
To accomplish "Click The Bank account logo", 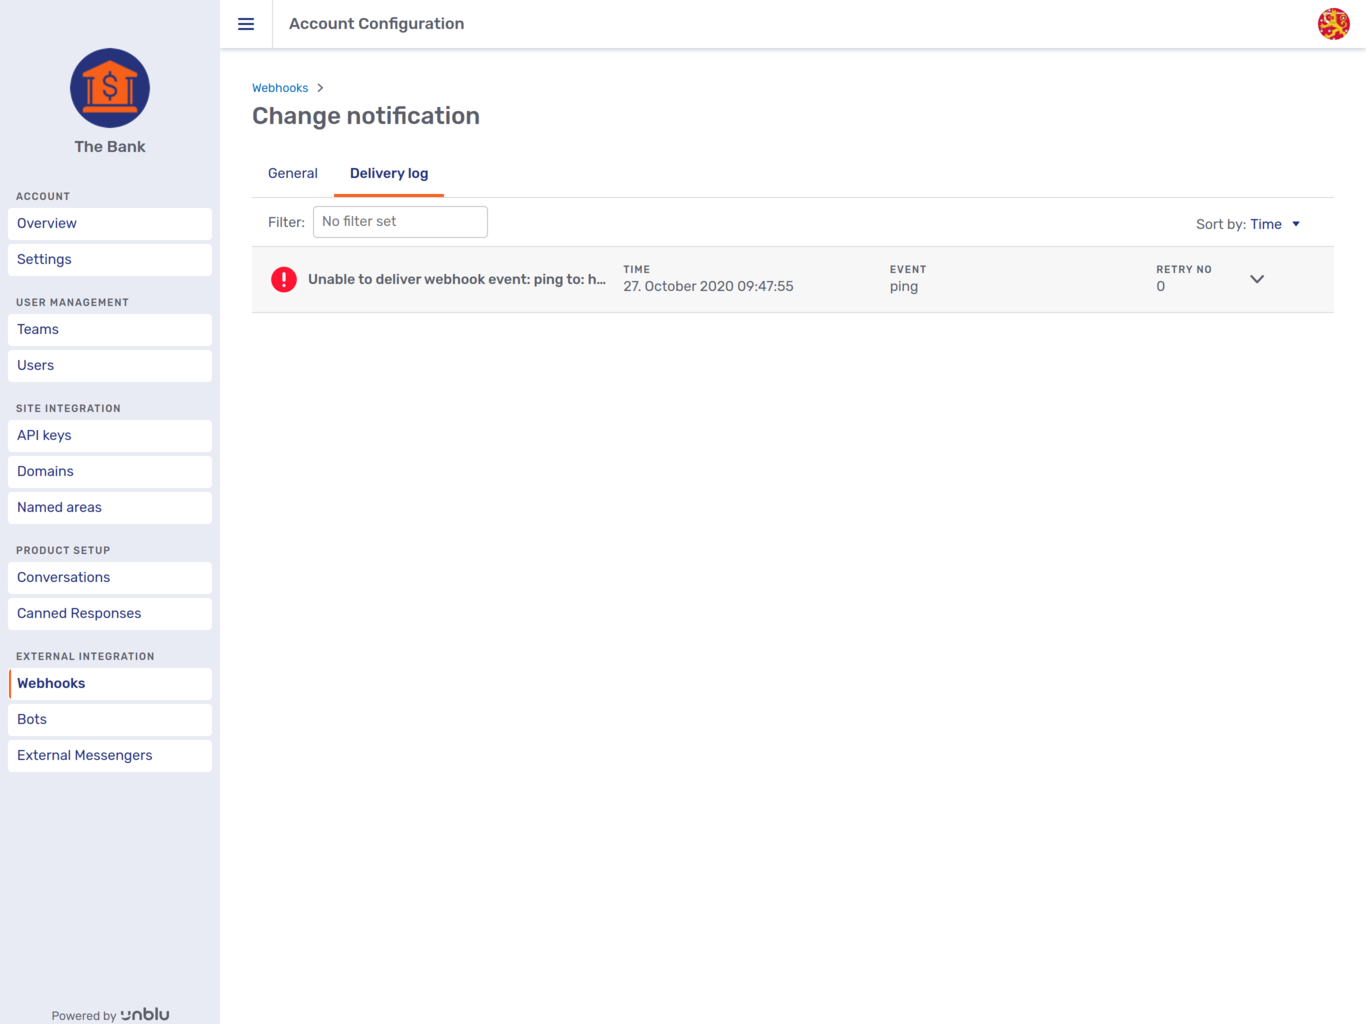I will [109, 88].
